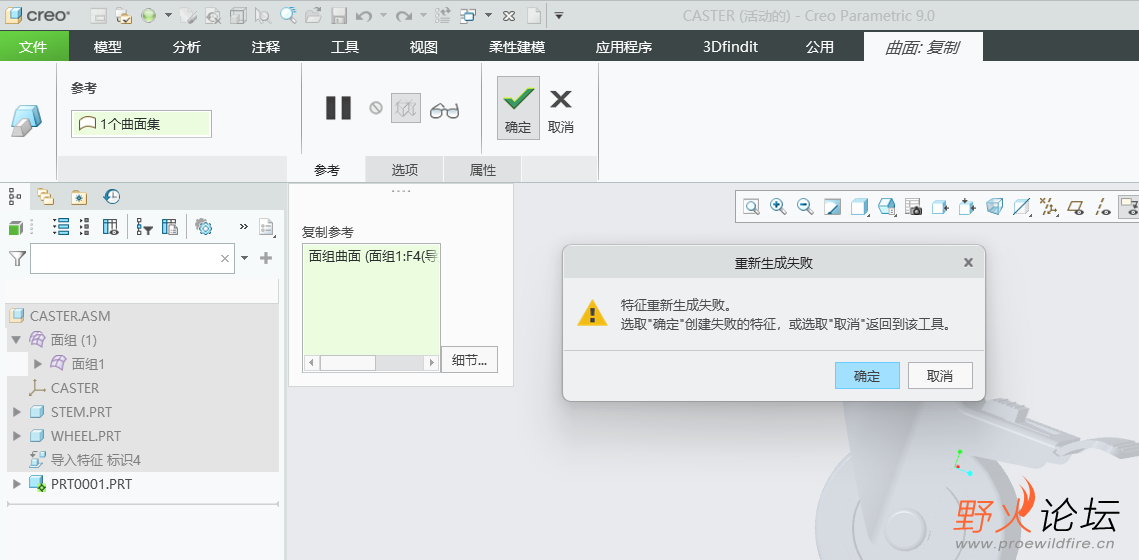Open the 属性 panel tab
The width and height of the screenshot is (1139, 560).
pos(482,170)
